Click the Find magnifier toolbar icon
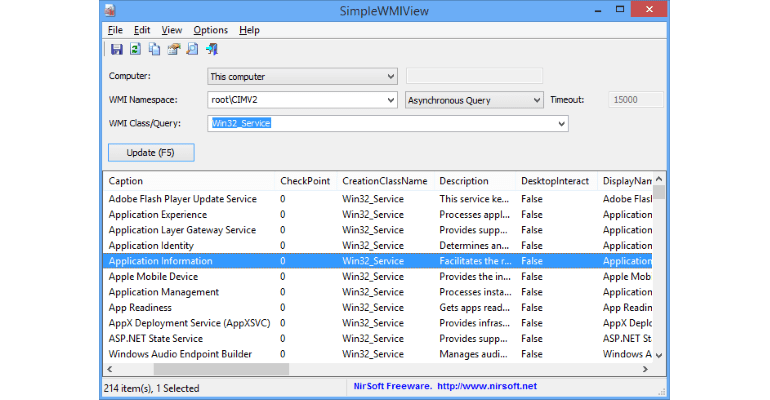This screenshot has width=770, height=400. point(191,49)
